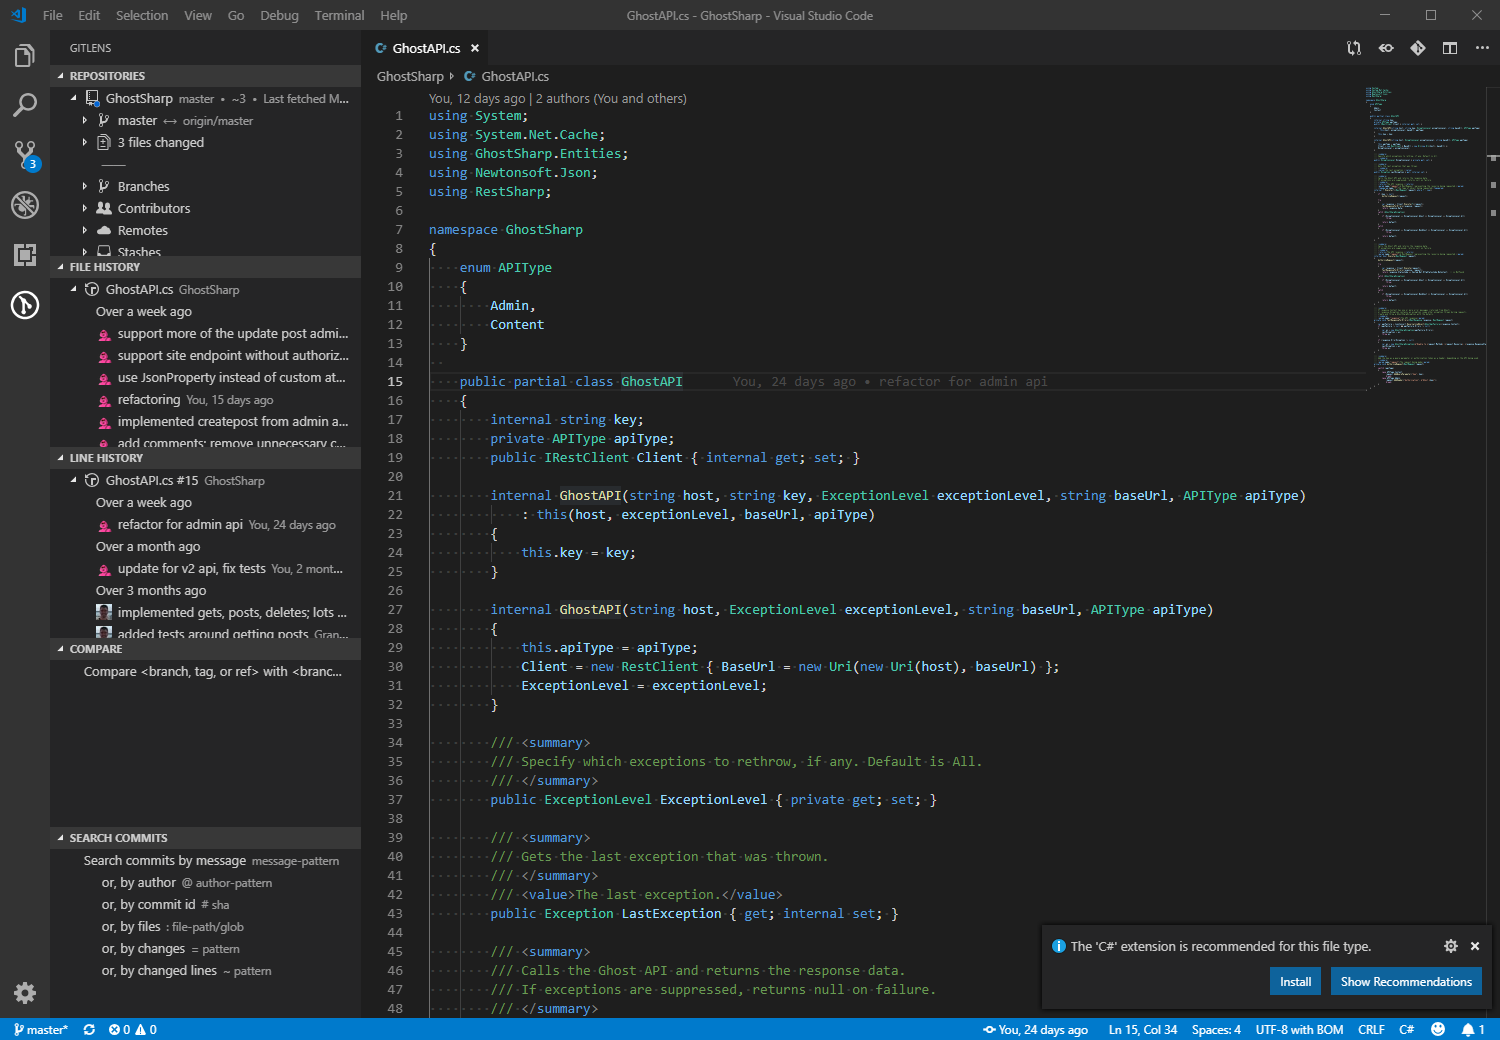Open the Debug view (no-bug icon)
1500x1040 pixels.
click(25, 205)
